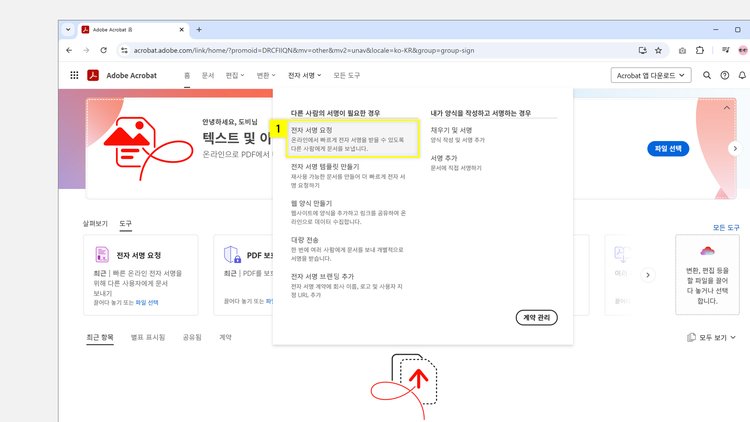Select the 계약 tab
750x422 pixels.
(225, 337)
